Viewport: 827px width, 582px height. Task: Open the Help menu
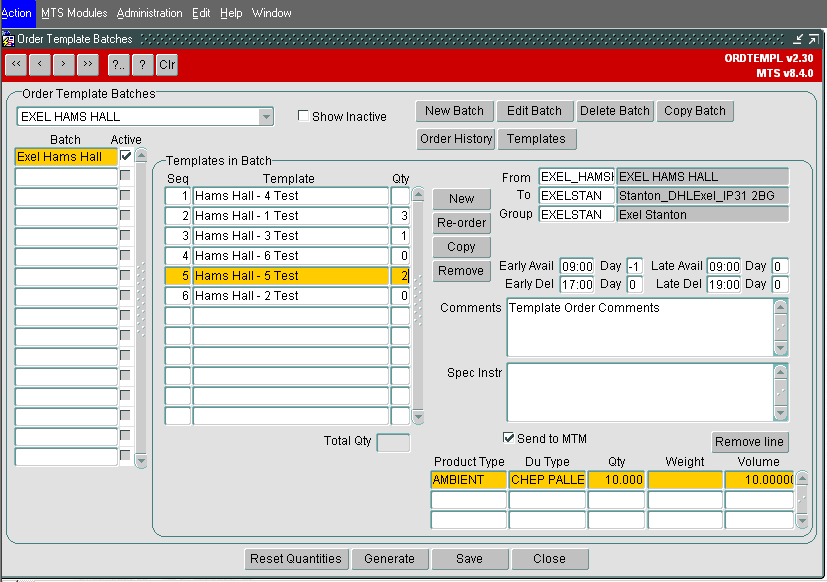coord(231,13)
